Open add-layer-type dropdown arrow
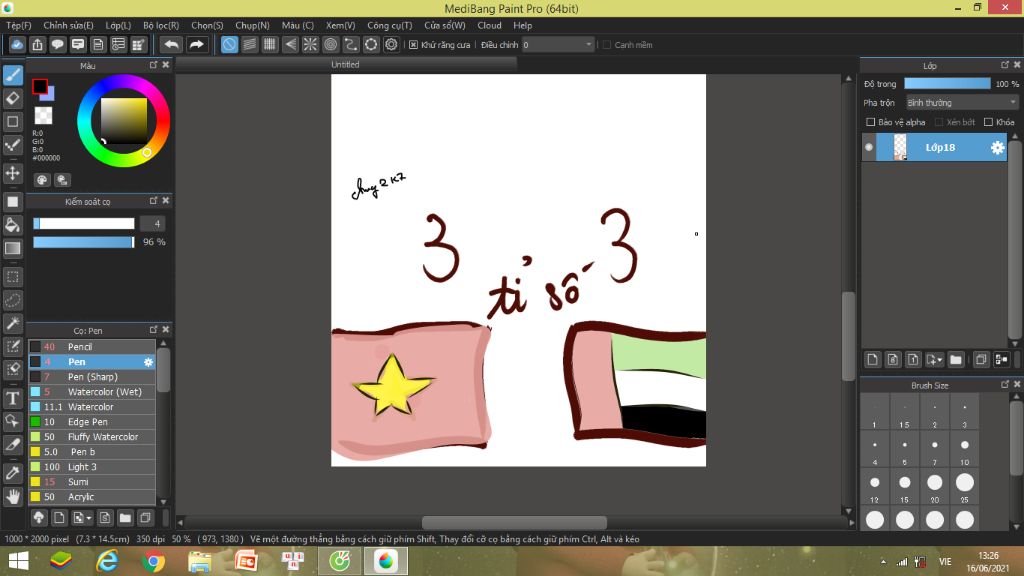The image size is (1024, 576). pyautogui.click(x=935, y=359)
